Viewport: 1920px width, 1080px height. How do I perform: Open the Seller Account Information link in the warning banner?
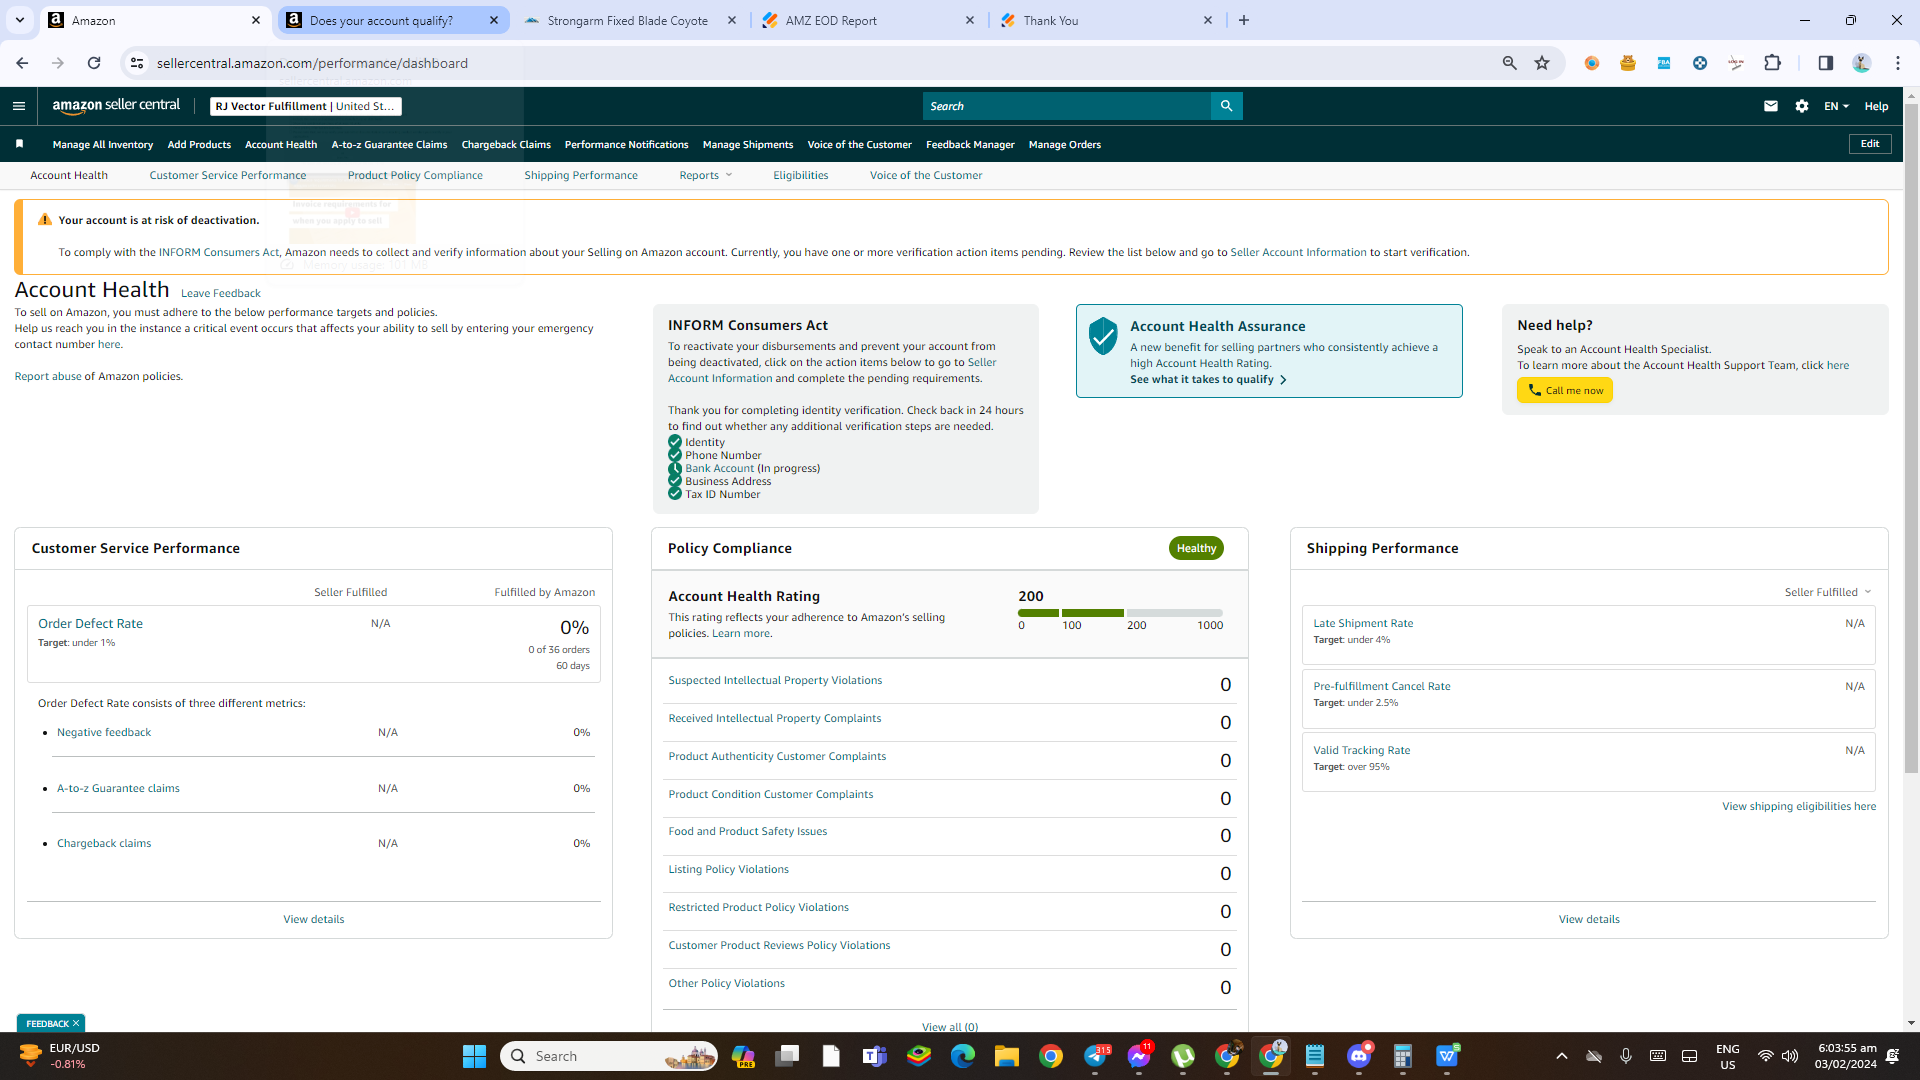1298,252
